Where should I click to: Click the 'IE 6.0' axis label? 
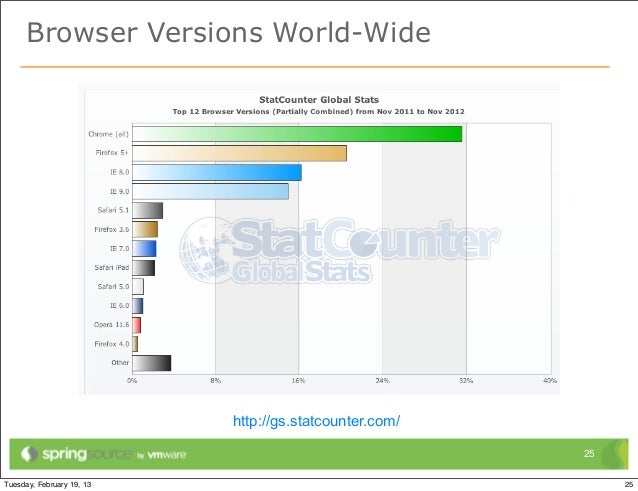point(120,306)
